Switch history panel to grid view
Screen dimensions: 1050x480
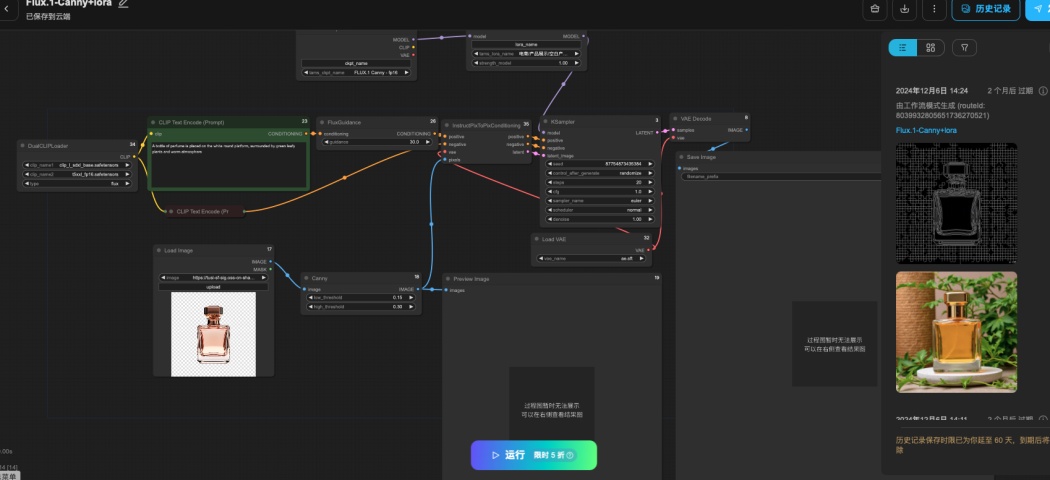pos(930,48)
